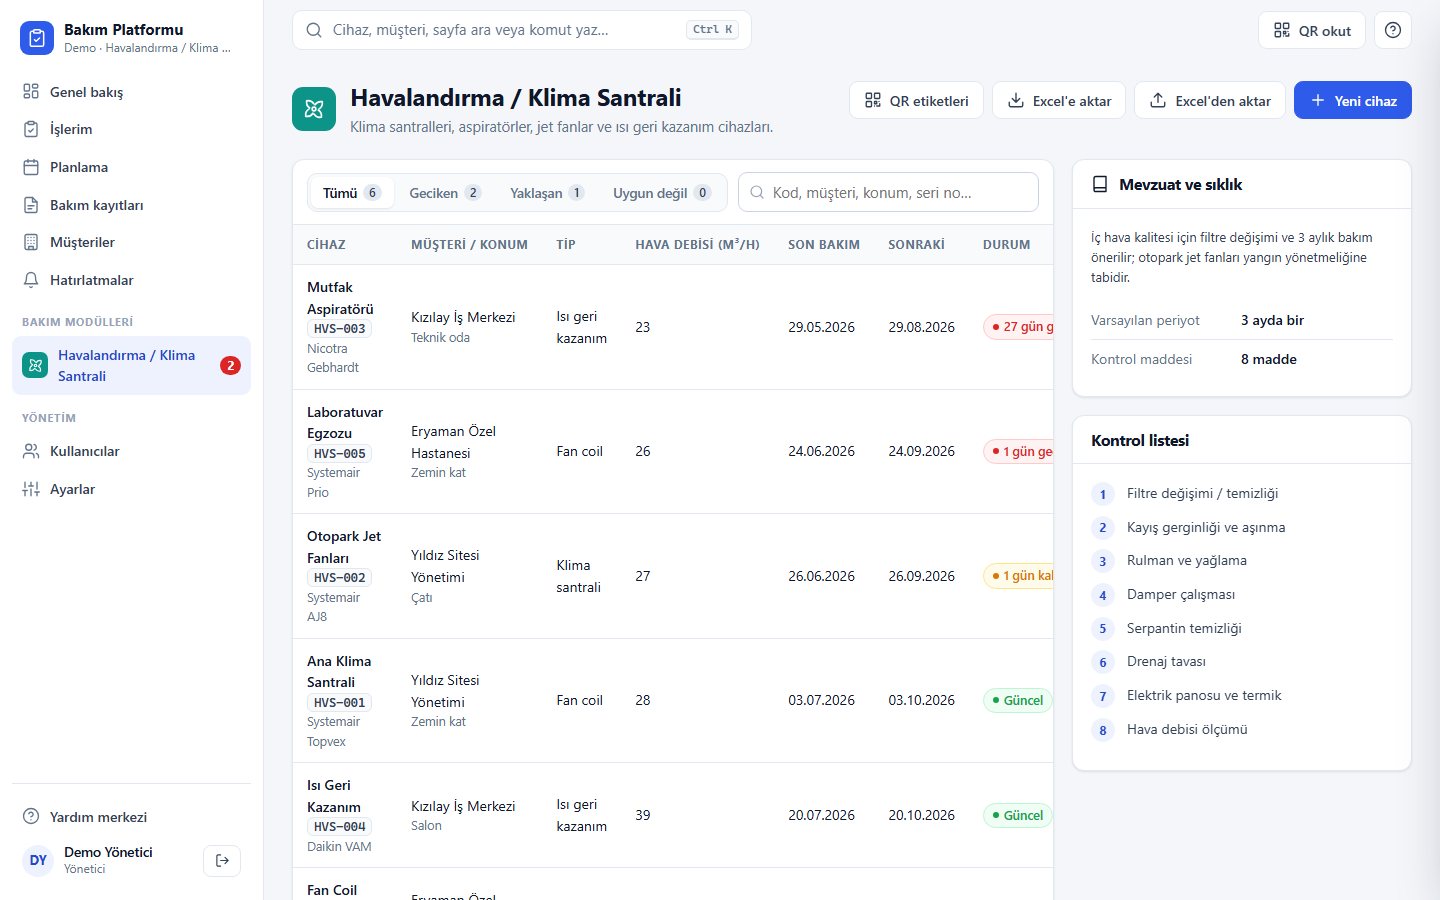Click the green fan module header icon
Image resolution: width=1440 pixels, height=900 pixels.
click(314, 109)
